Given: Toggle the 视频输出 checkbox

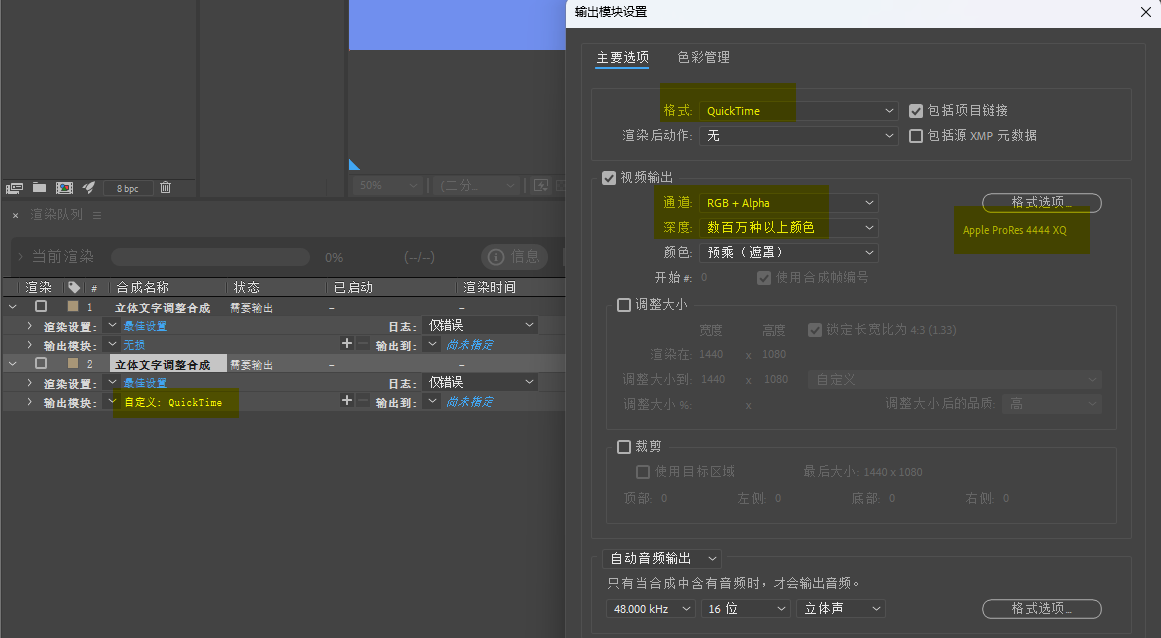Looking at the screenshot, I should click(609, 178).
